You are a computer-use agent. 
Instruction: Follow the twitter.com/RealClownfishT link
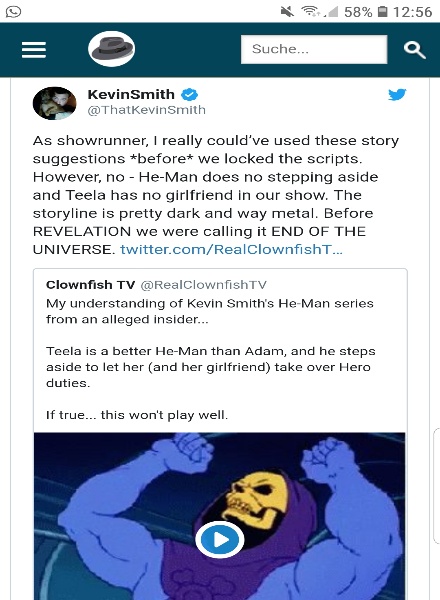(231, 249)
